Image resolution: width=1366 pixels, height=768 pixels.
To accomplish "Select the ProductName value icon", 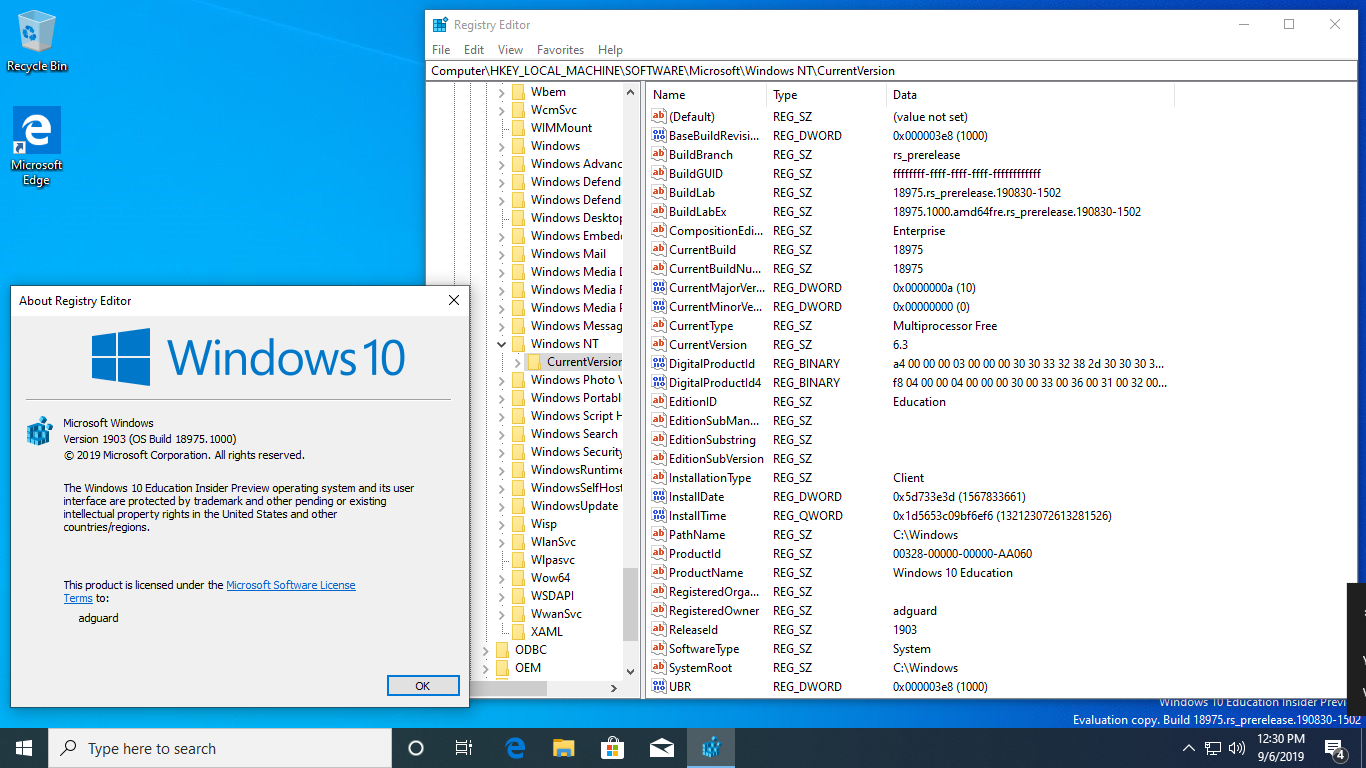I will click(659, 572).
